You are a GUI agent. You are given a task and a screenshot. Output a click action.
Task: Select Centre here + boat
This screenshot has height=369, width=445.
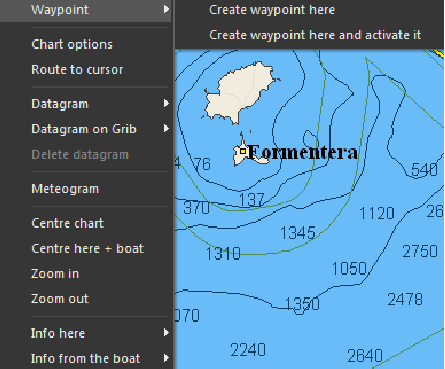[87, 249]
